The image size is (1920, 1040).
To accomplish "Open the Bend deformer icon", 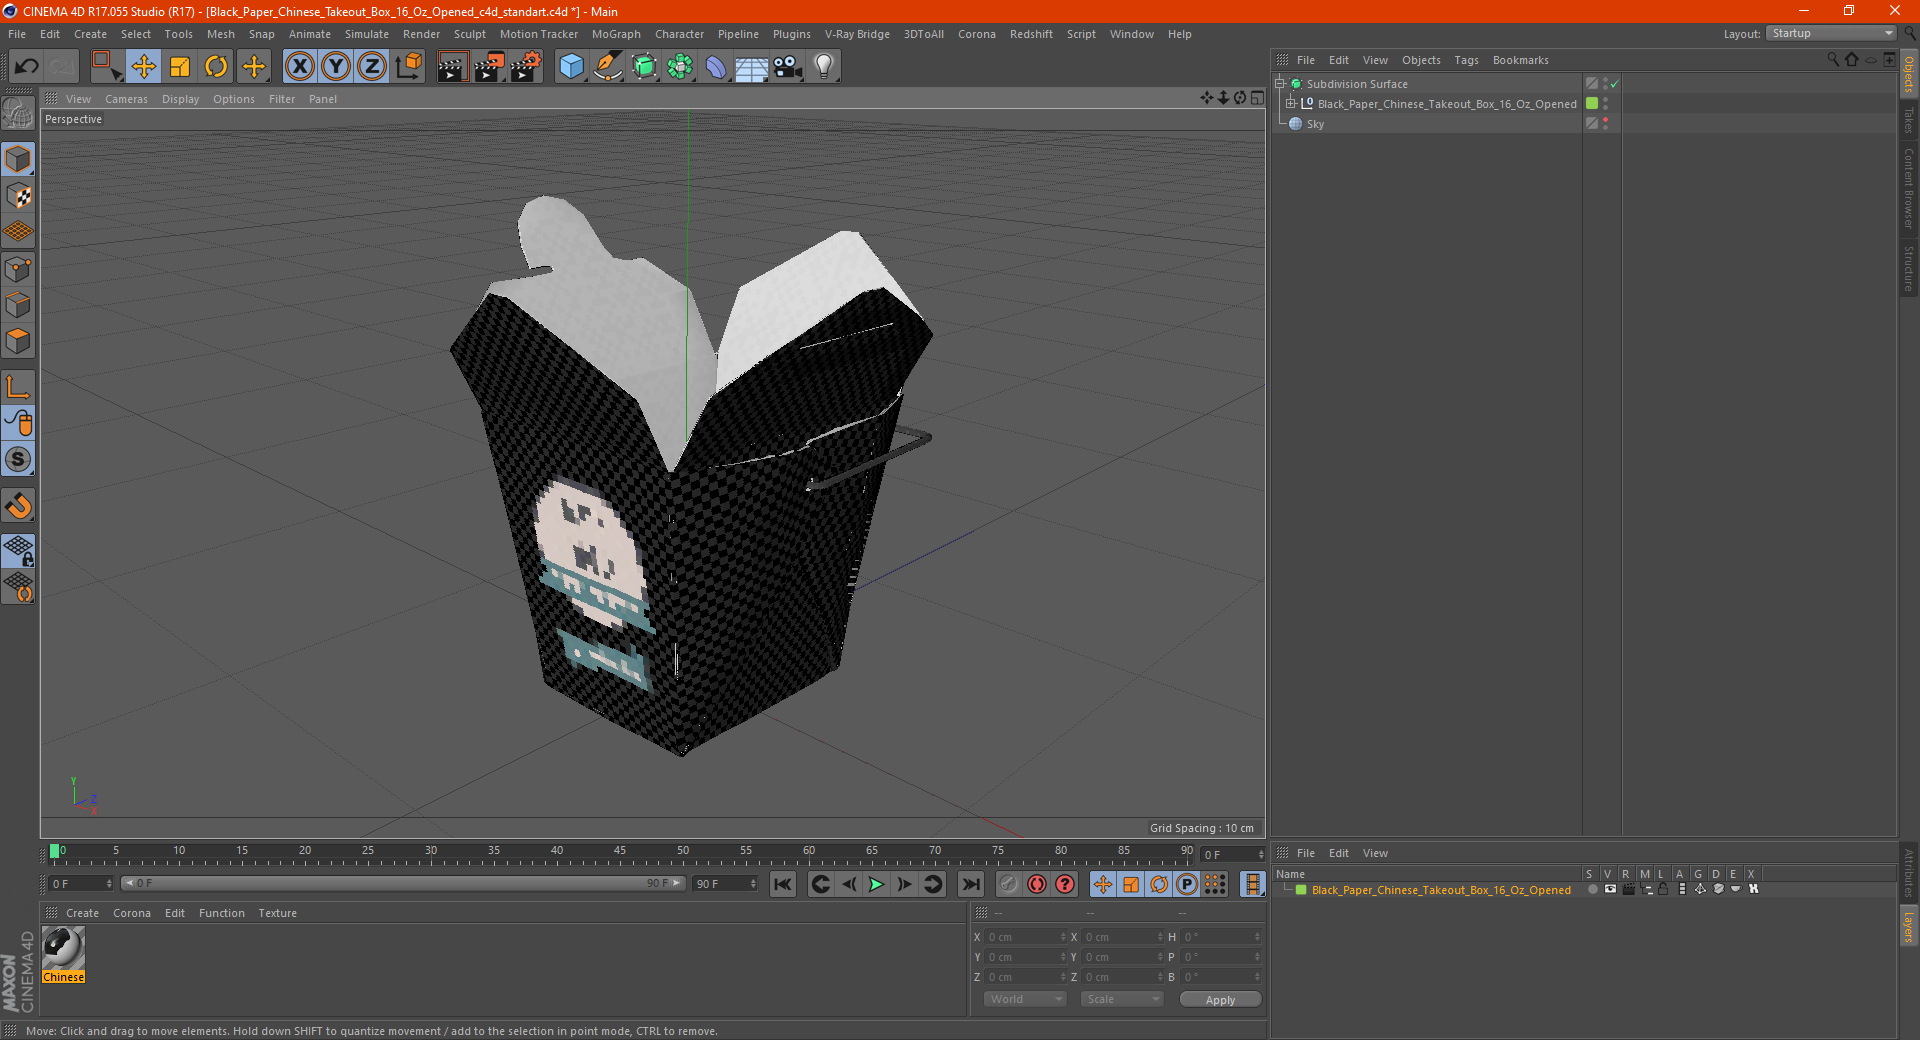I will point(716,67).
